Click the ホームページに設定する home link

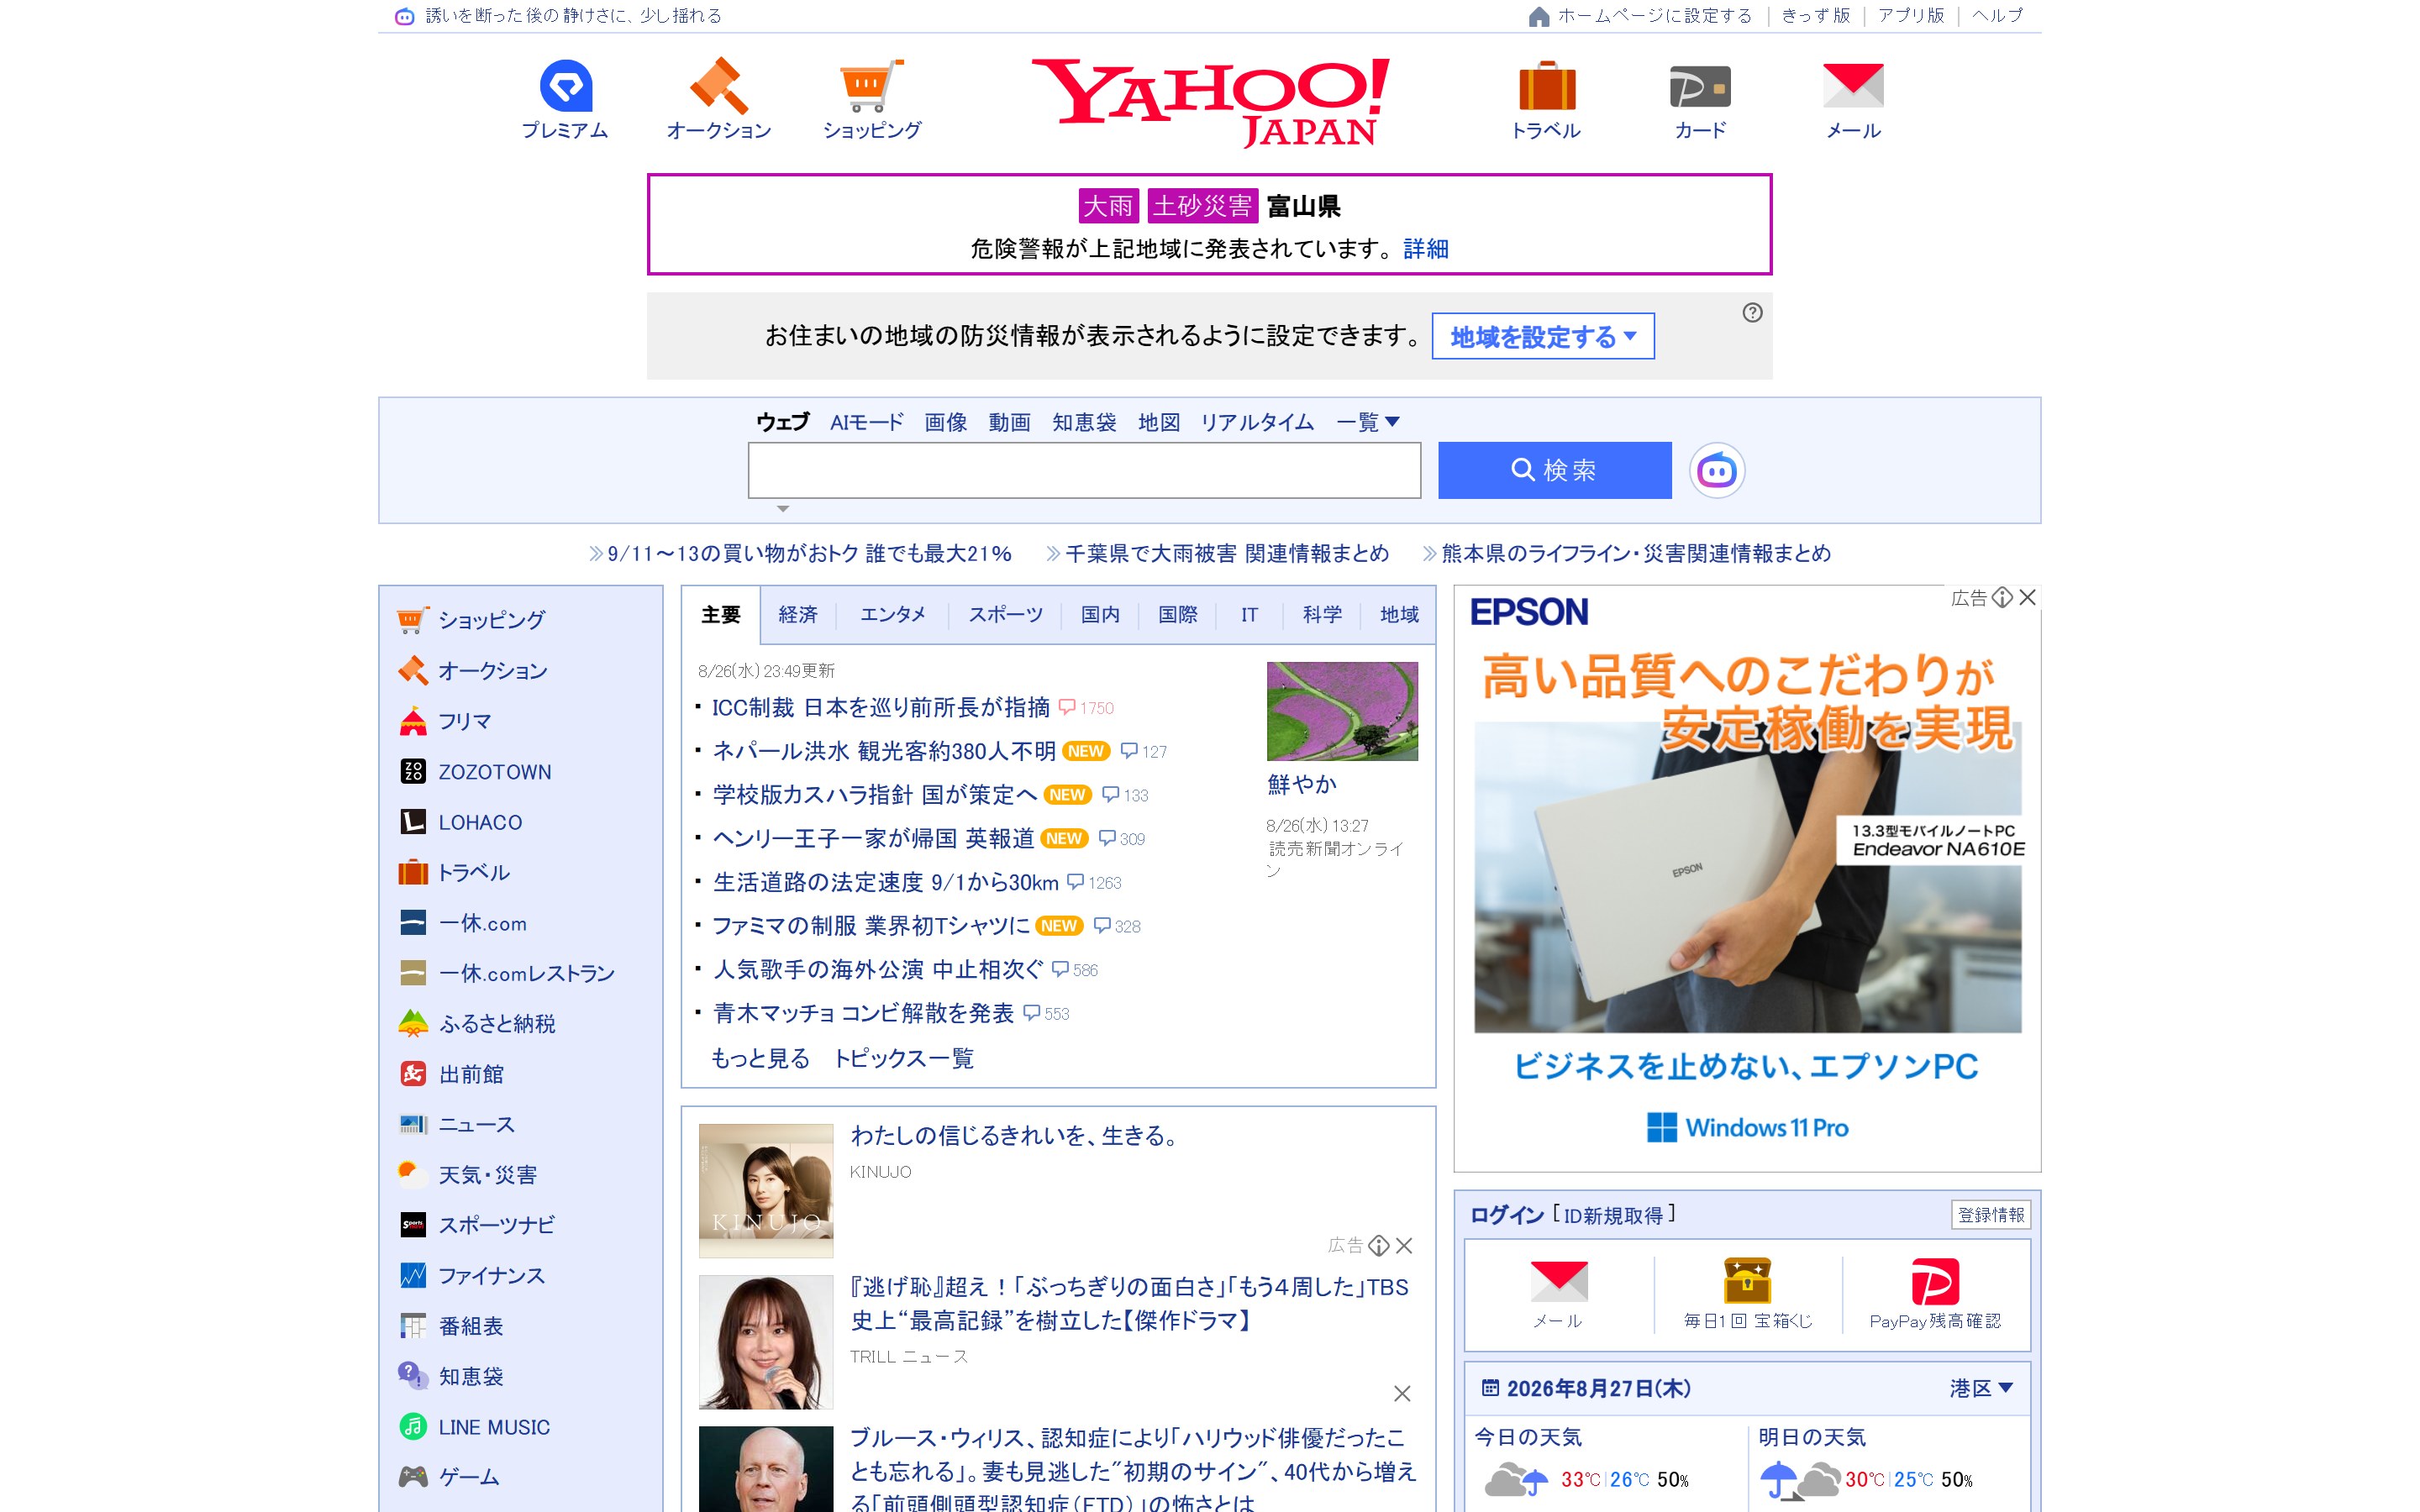pyautogui.click(x=1641, y=15)
